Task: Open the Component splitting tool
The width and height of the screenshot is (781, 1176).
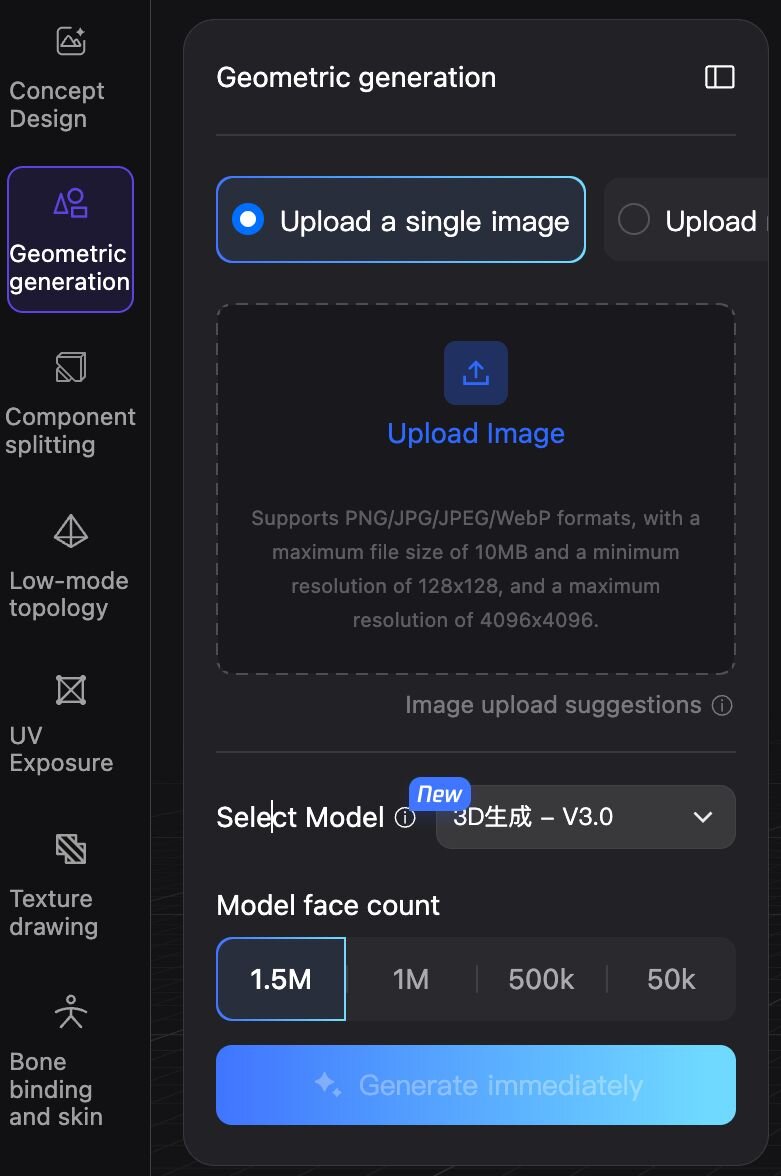Action: (x=70, y=403)
